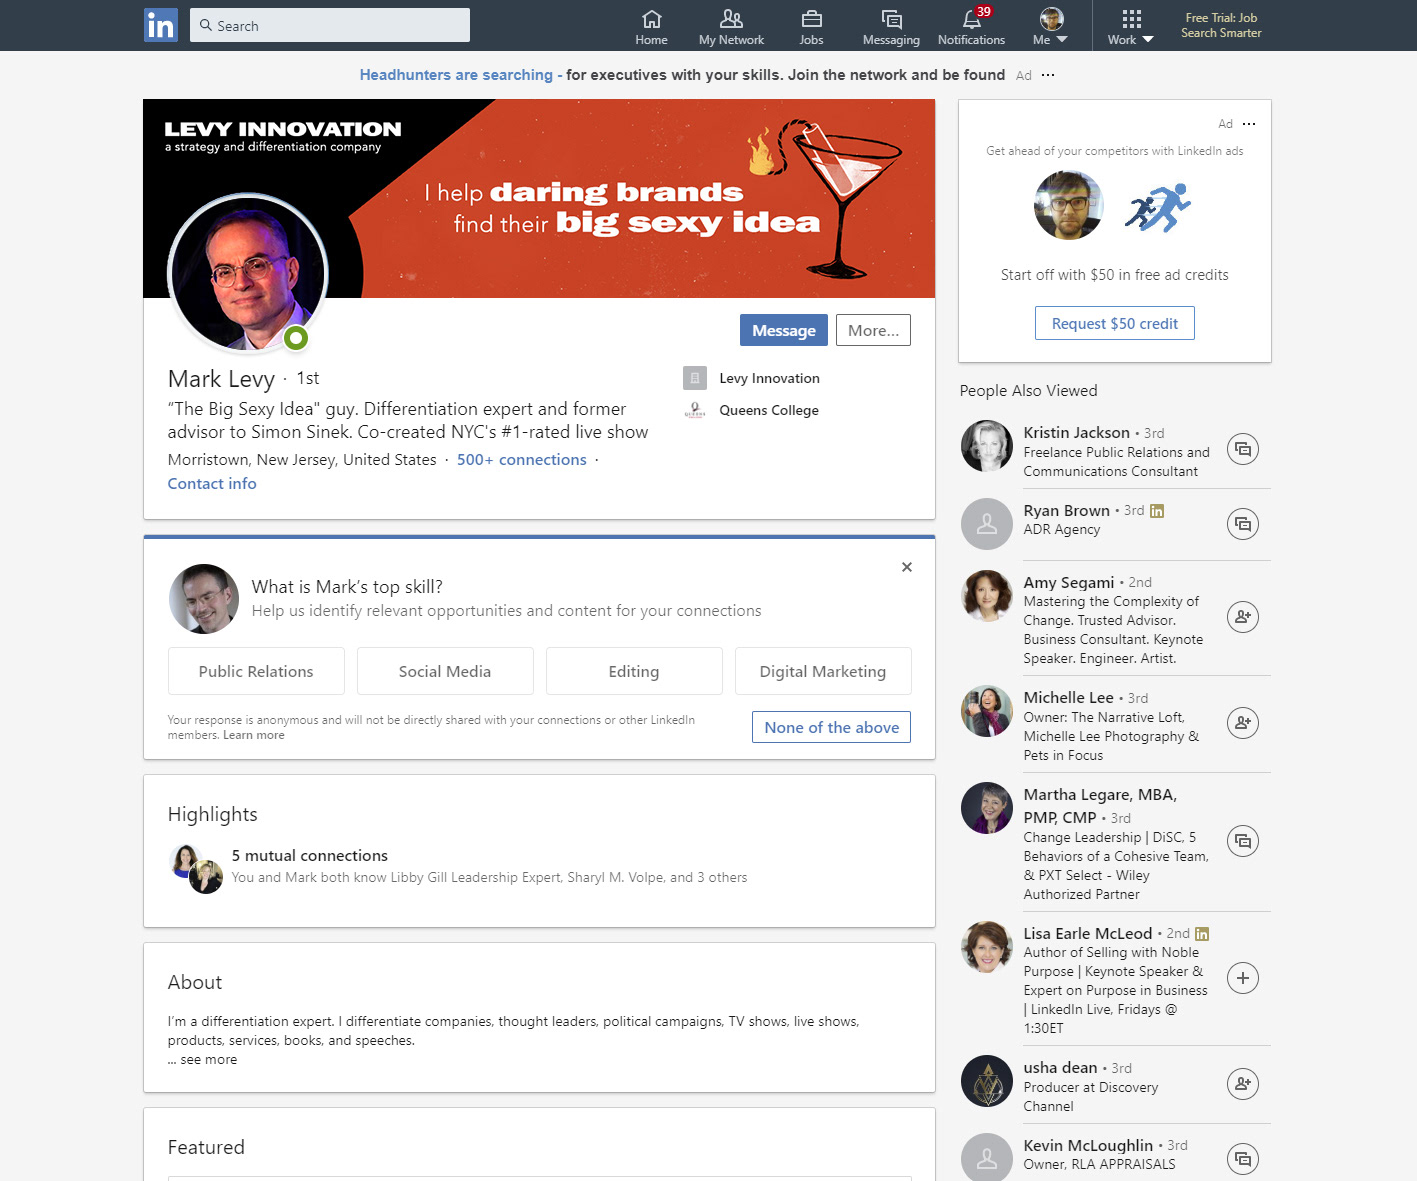
Task: View Notifications bell with 39 badge
Action: click(x=971, y=27)
